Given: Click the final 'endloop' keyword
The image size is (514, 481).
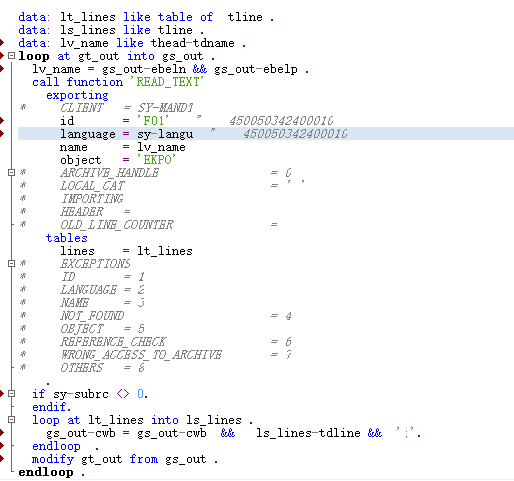Looking at the screenshot, I should (x=46, y=472).
